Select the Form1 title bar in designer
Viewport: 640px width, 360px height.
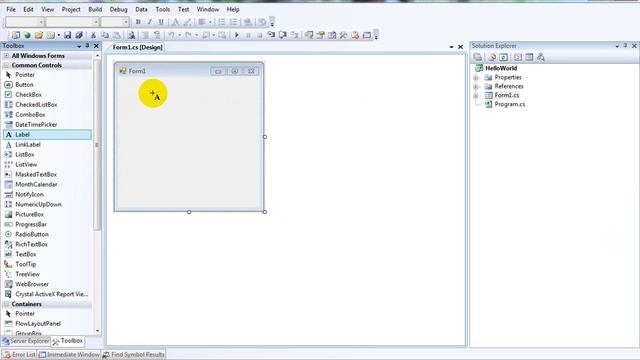pos(189,71)
